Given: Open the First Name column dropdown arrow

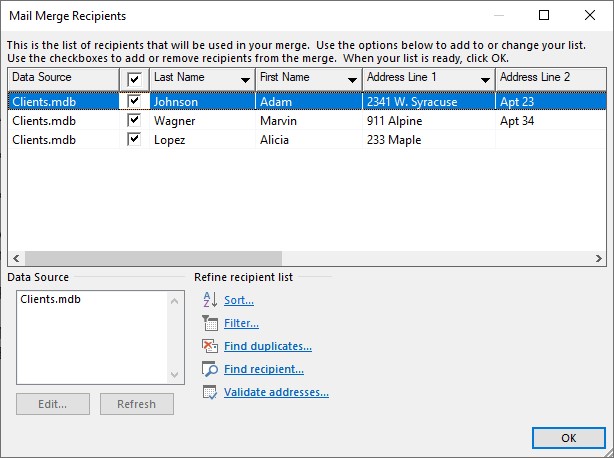Looking at the screenshot, I should 352,80.
